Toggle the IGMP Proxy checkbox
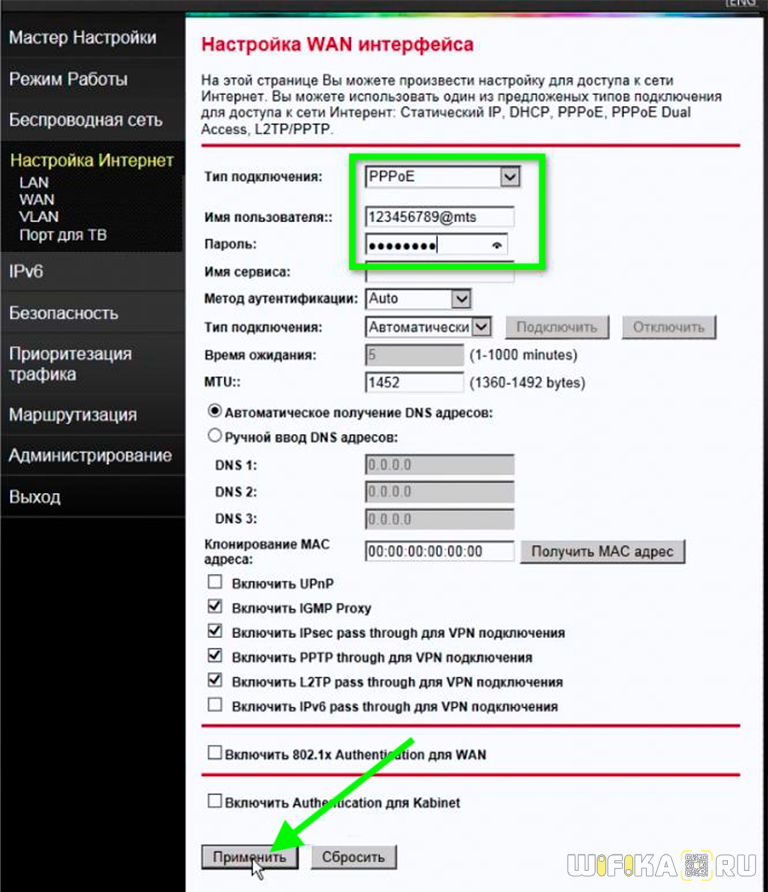The image size is (768, 892). coord(214,606)
